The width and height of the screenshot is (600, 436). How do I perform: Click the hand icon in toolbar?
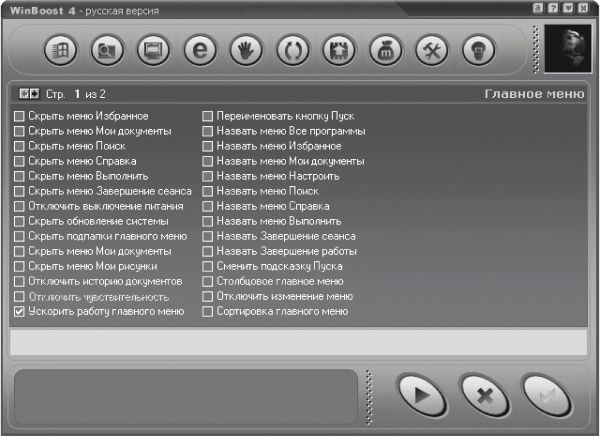pyautogui.click(x=246, y=48)
